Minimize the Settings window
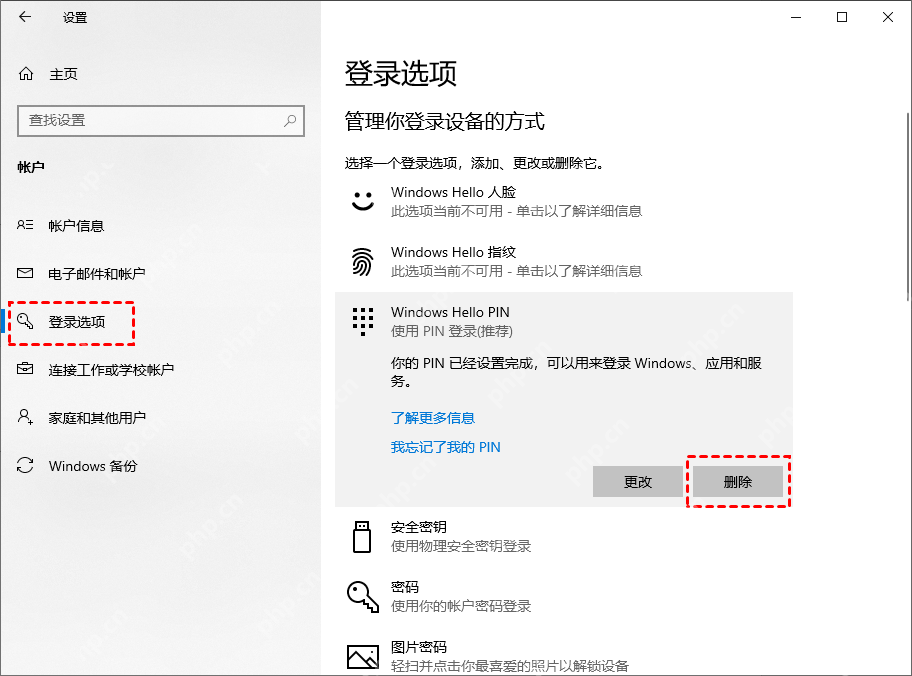 pos(796,17)
